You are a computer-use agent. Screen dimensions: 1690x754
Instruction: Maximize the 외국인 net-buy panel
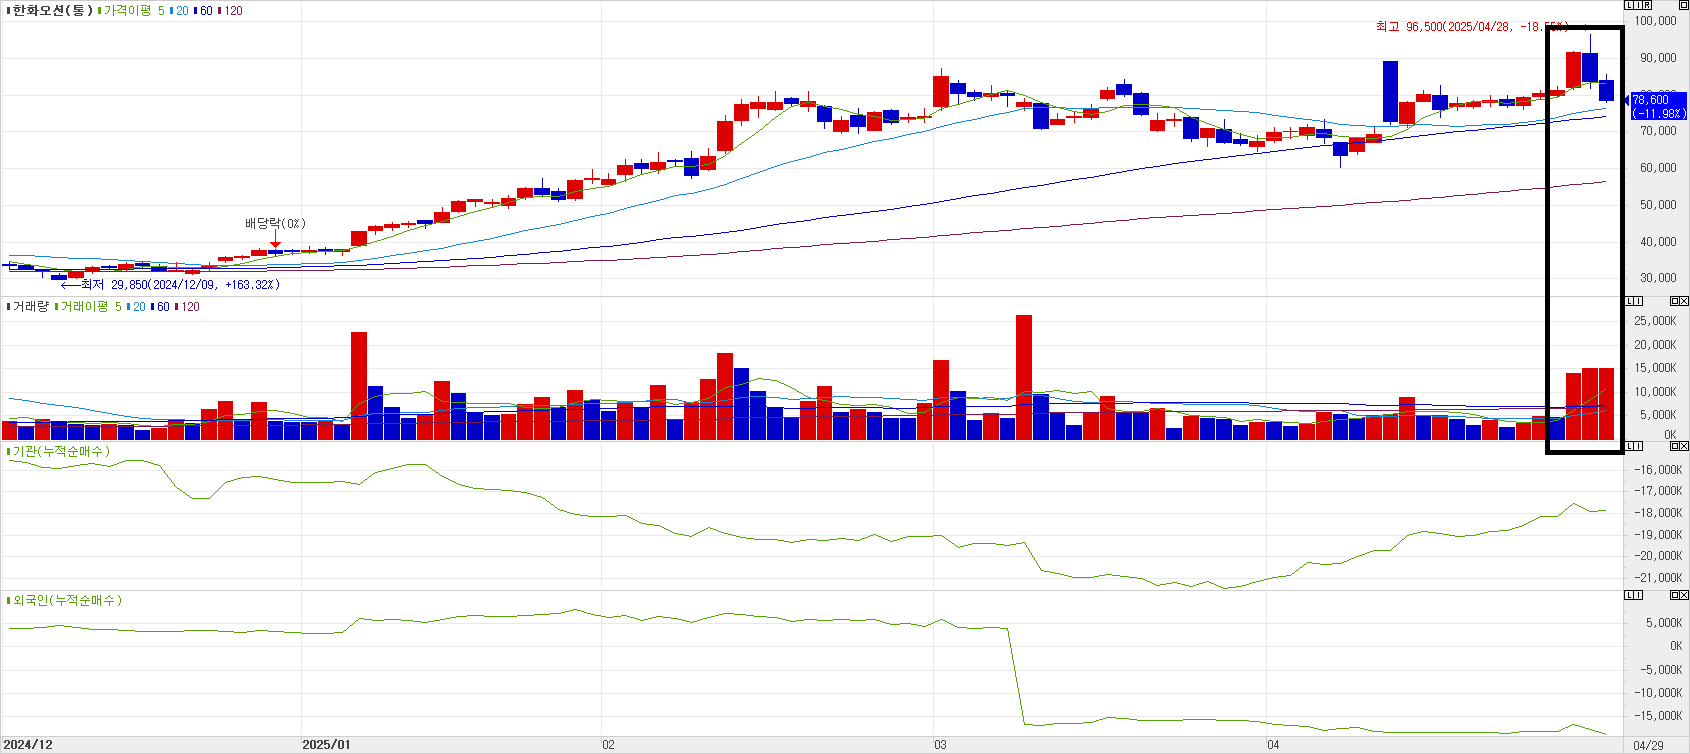click(1675, 594)
